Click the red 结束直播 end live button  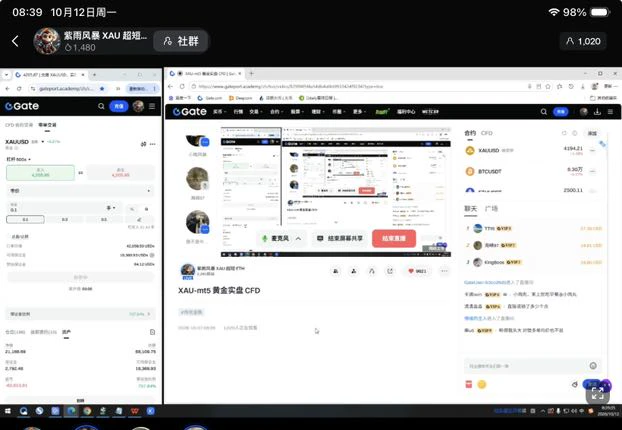394,239
